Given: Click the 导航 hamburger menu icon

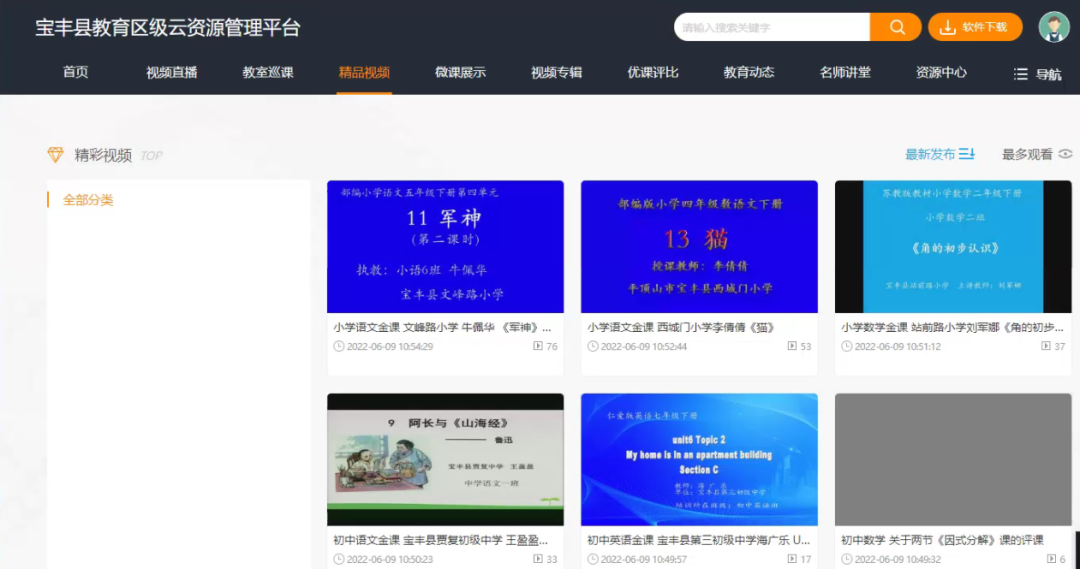Looking at the screenshot, I should coord(1020,74).
